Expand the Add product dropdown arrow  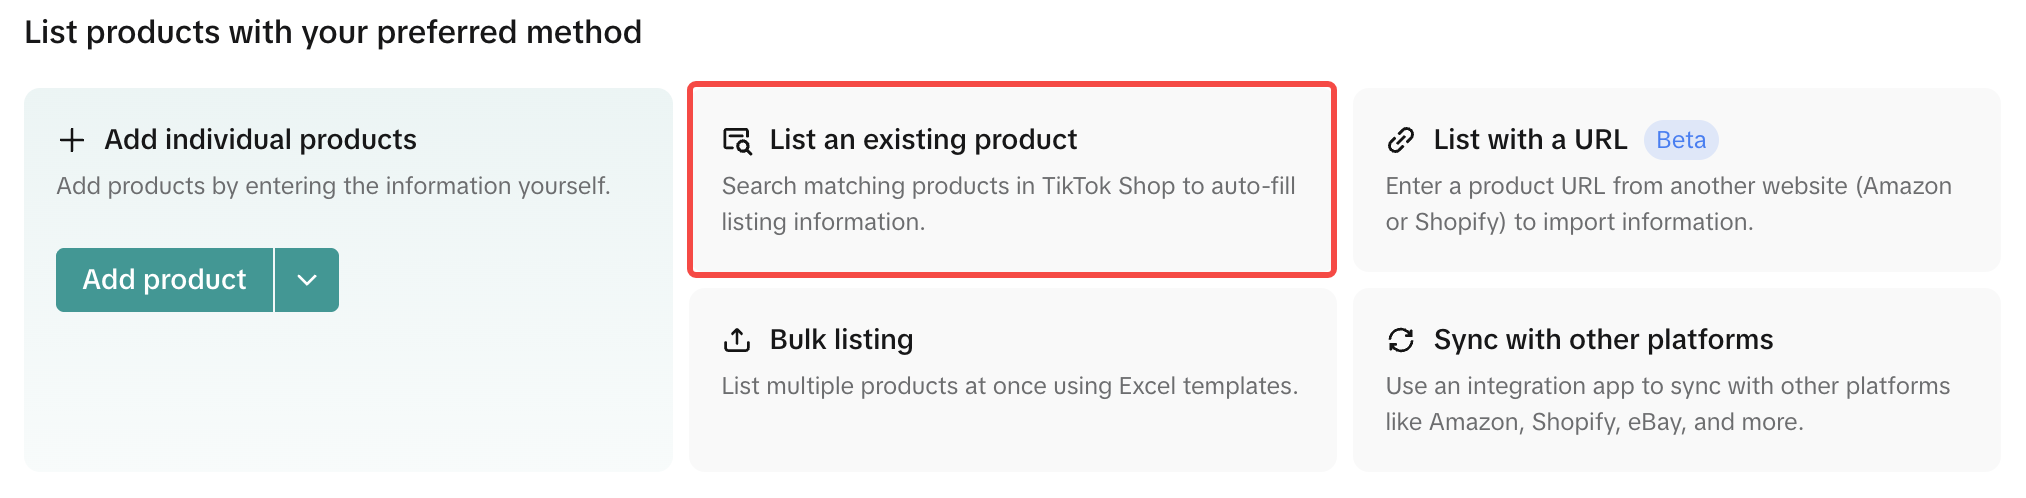pyautogui.click(x=307, y=280)
